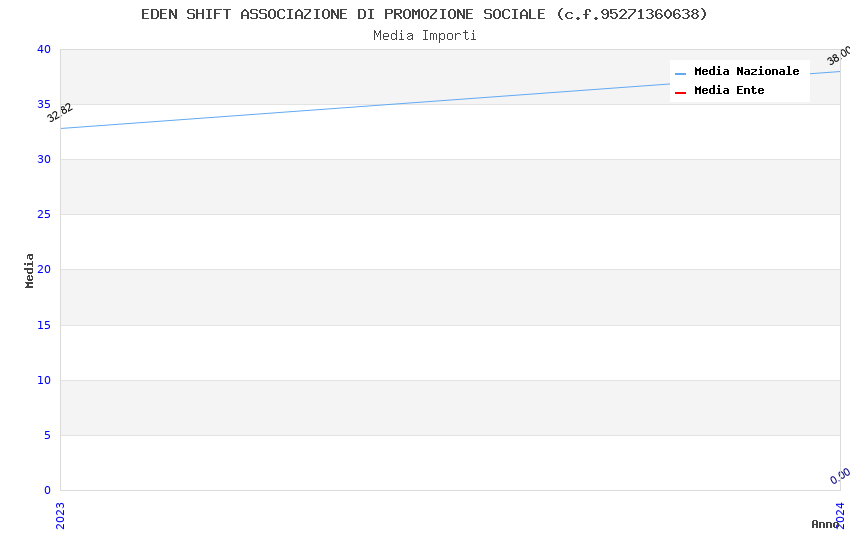850x550 pixels.
Task: Click the 10 y-axis tick label
Action: [x=44, y=380]
